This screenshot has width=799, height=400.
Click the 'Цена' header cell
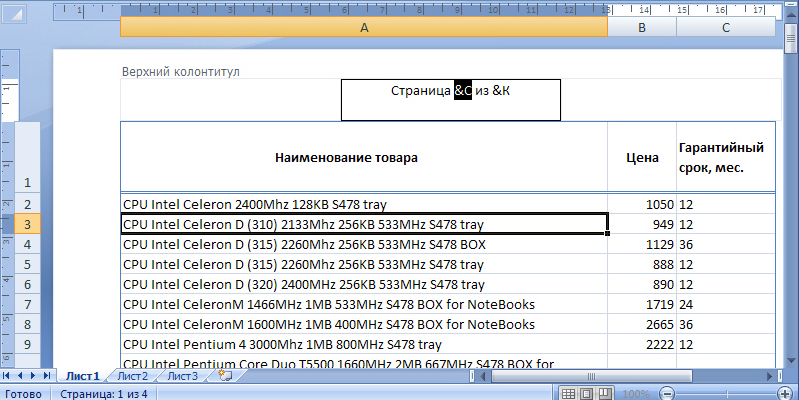coord(642,157)
